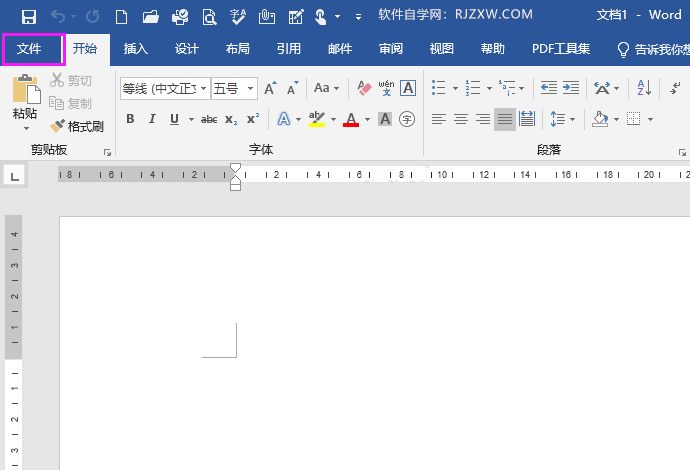Toggle Bold formatting
Screen dimensions: 690x470
click(130, 119)
